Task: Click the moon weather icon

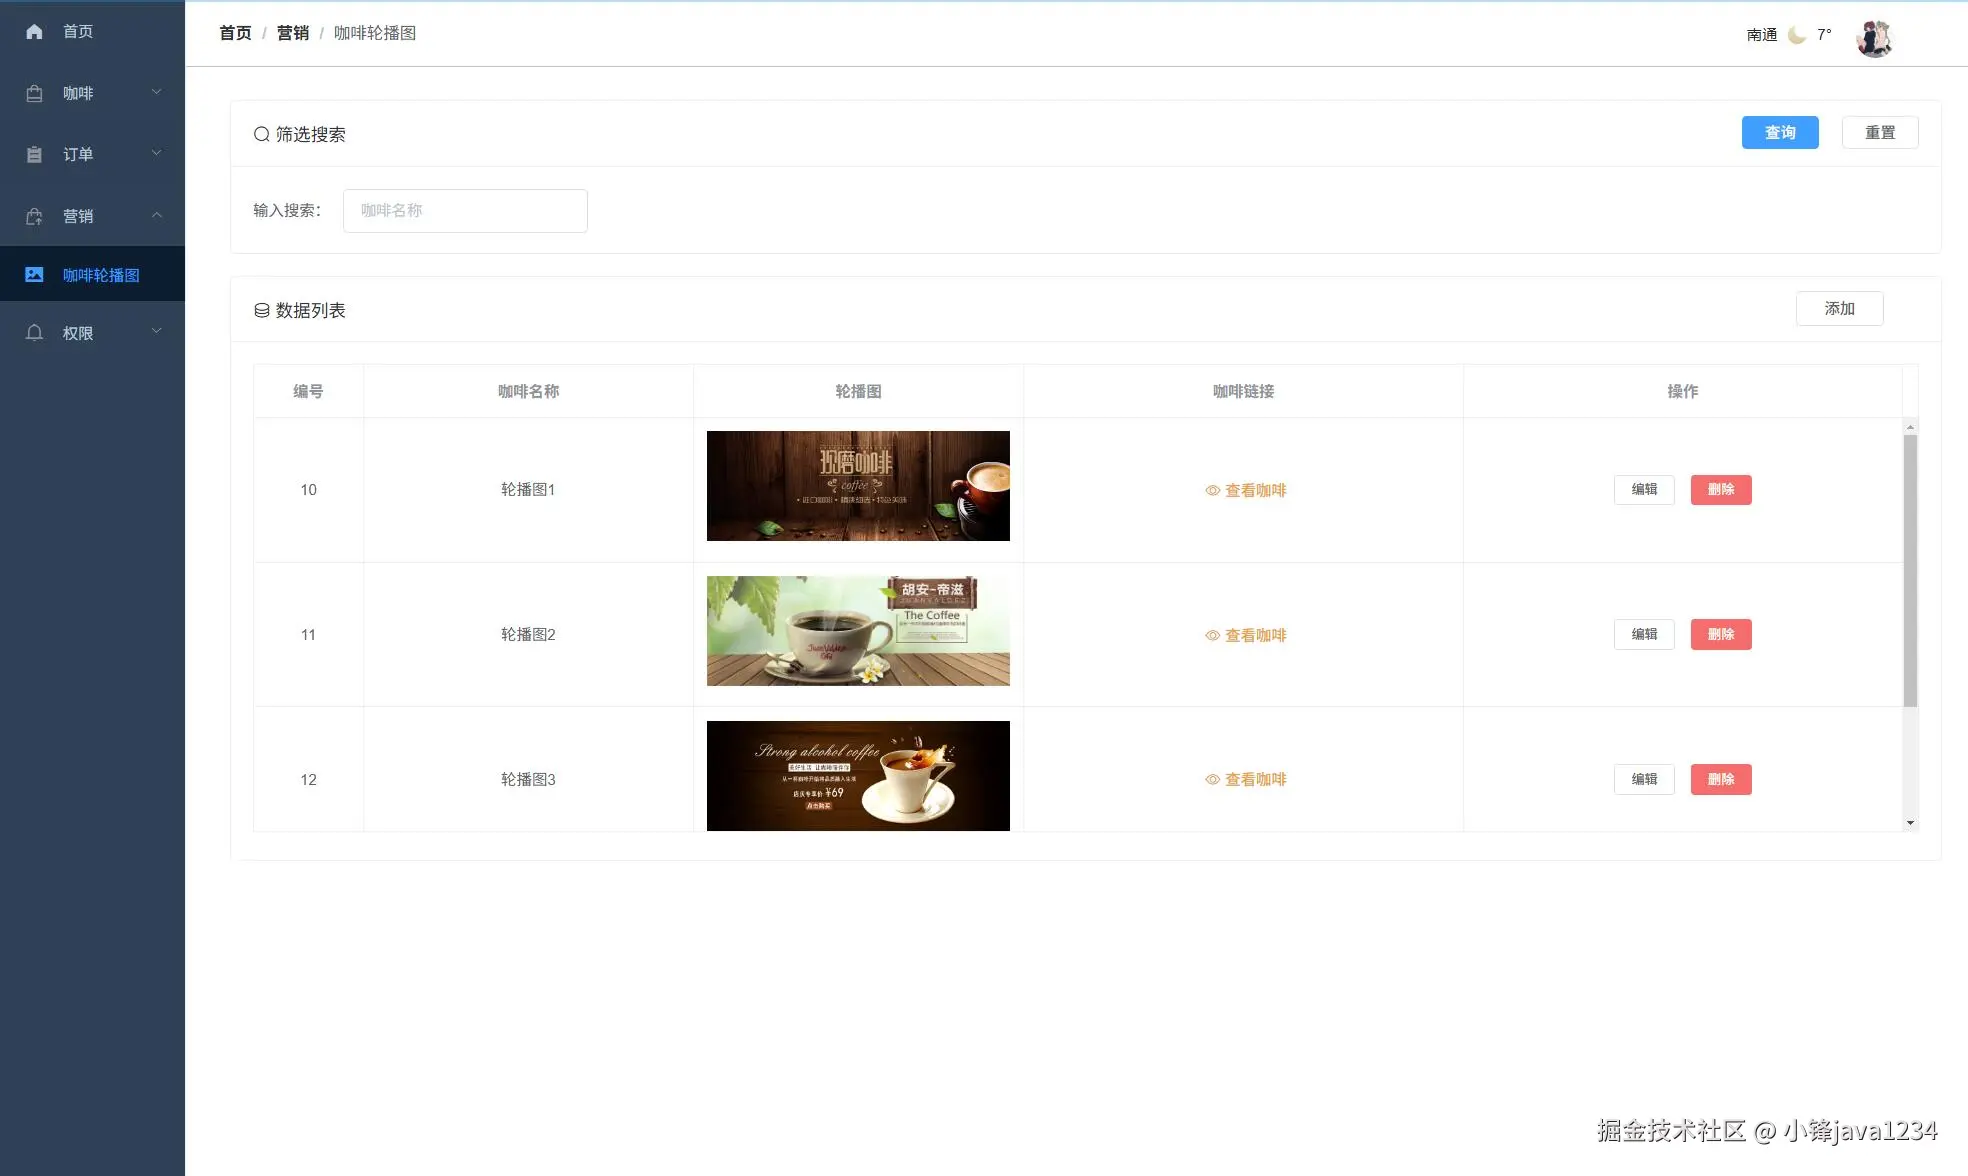Action: (1797, 35)
